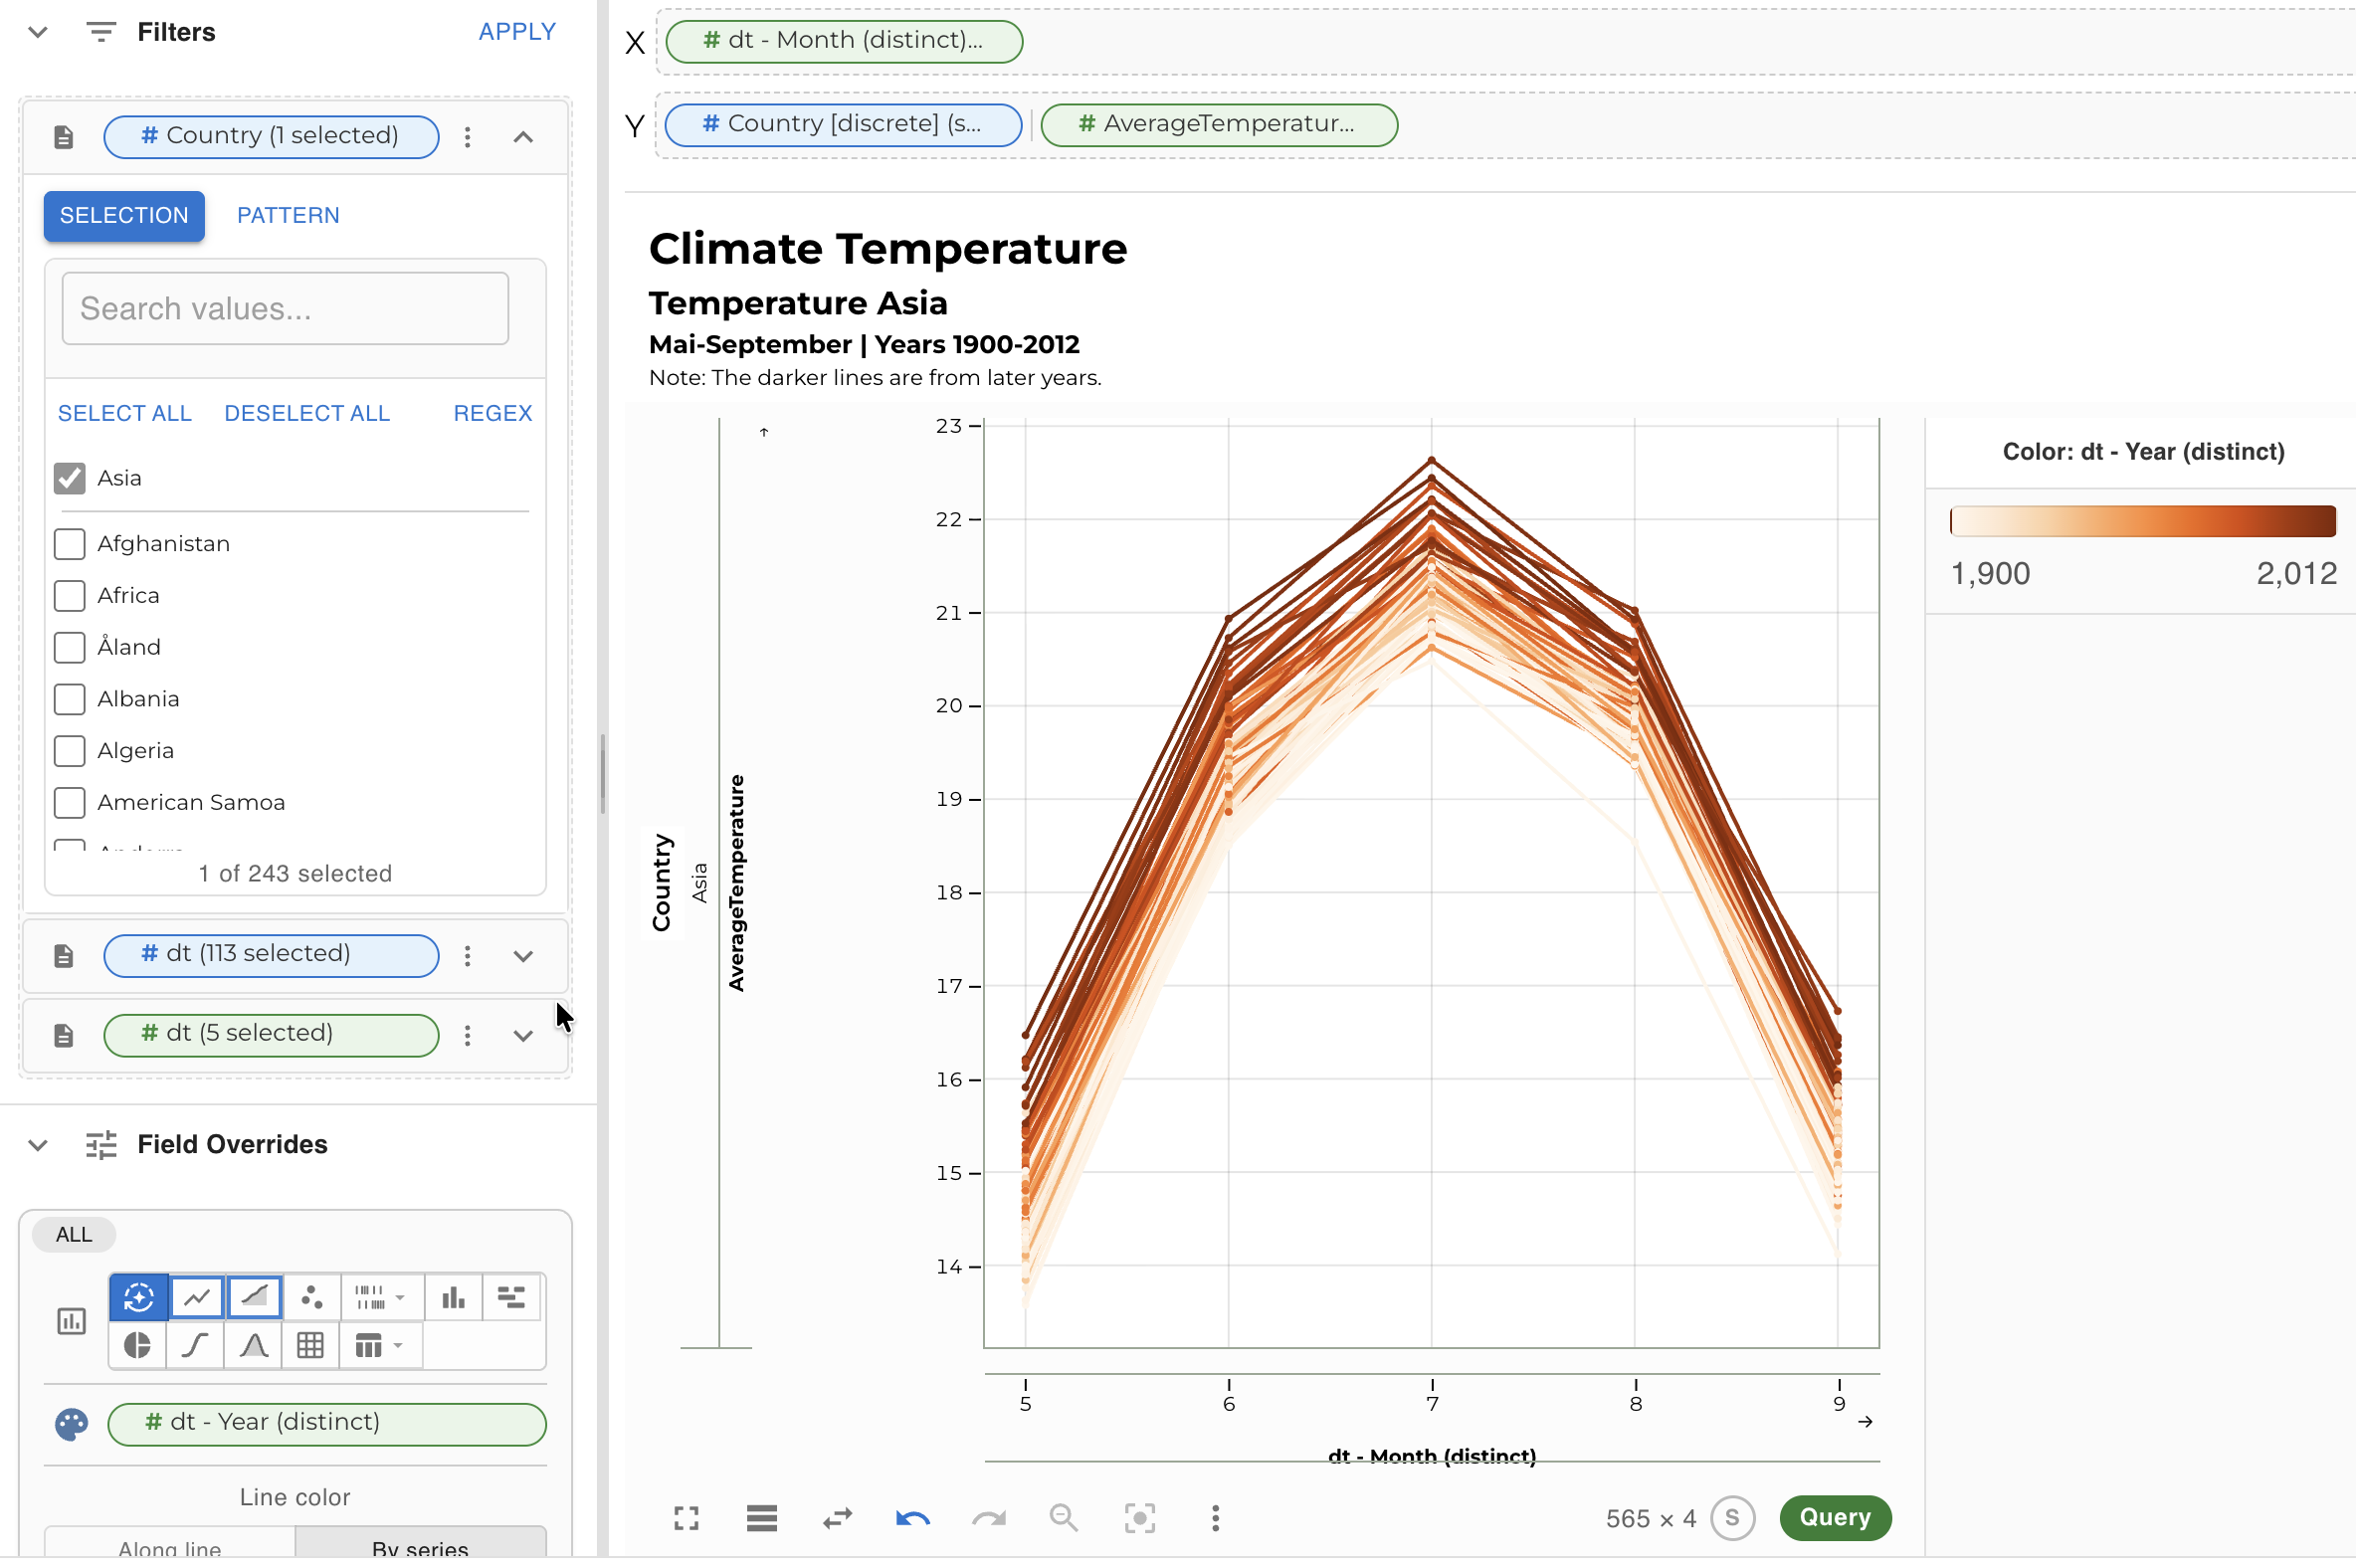This screenshot has width=2356, height=1568.
Task: Click the REGEX button
Action: [493, 414]
